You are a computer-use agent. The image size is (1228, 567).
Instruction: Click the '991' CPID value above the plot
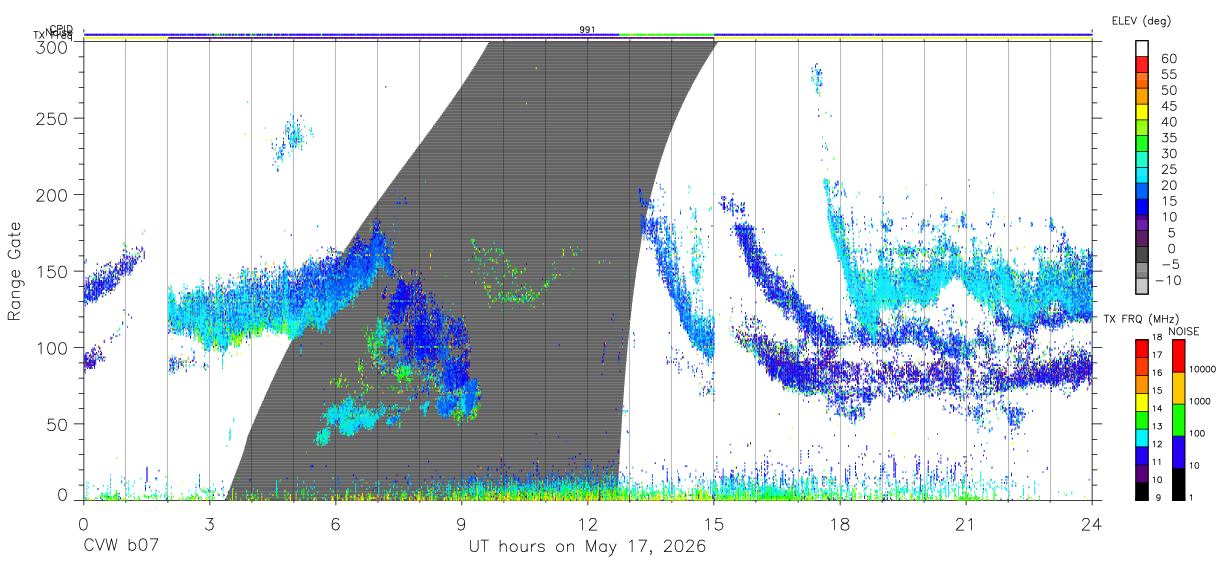pyautogui.click(x=587, y=29)
